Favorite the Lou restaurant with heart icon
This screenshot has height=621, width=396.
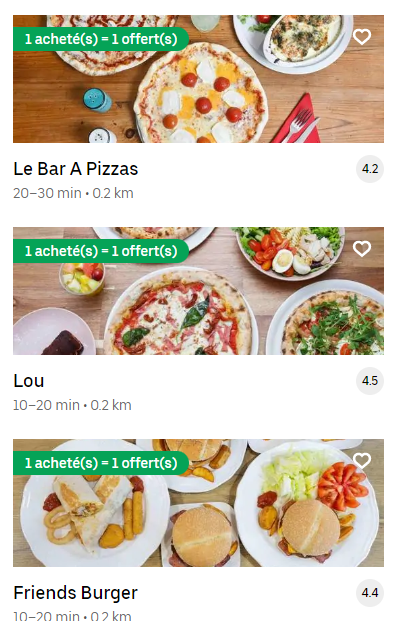tap(362, 249)
